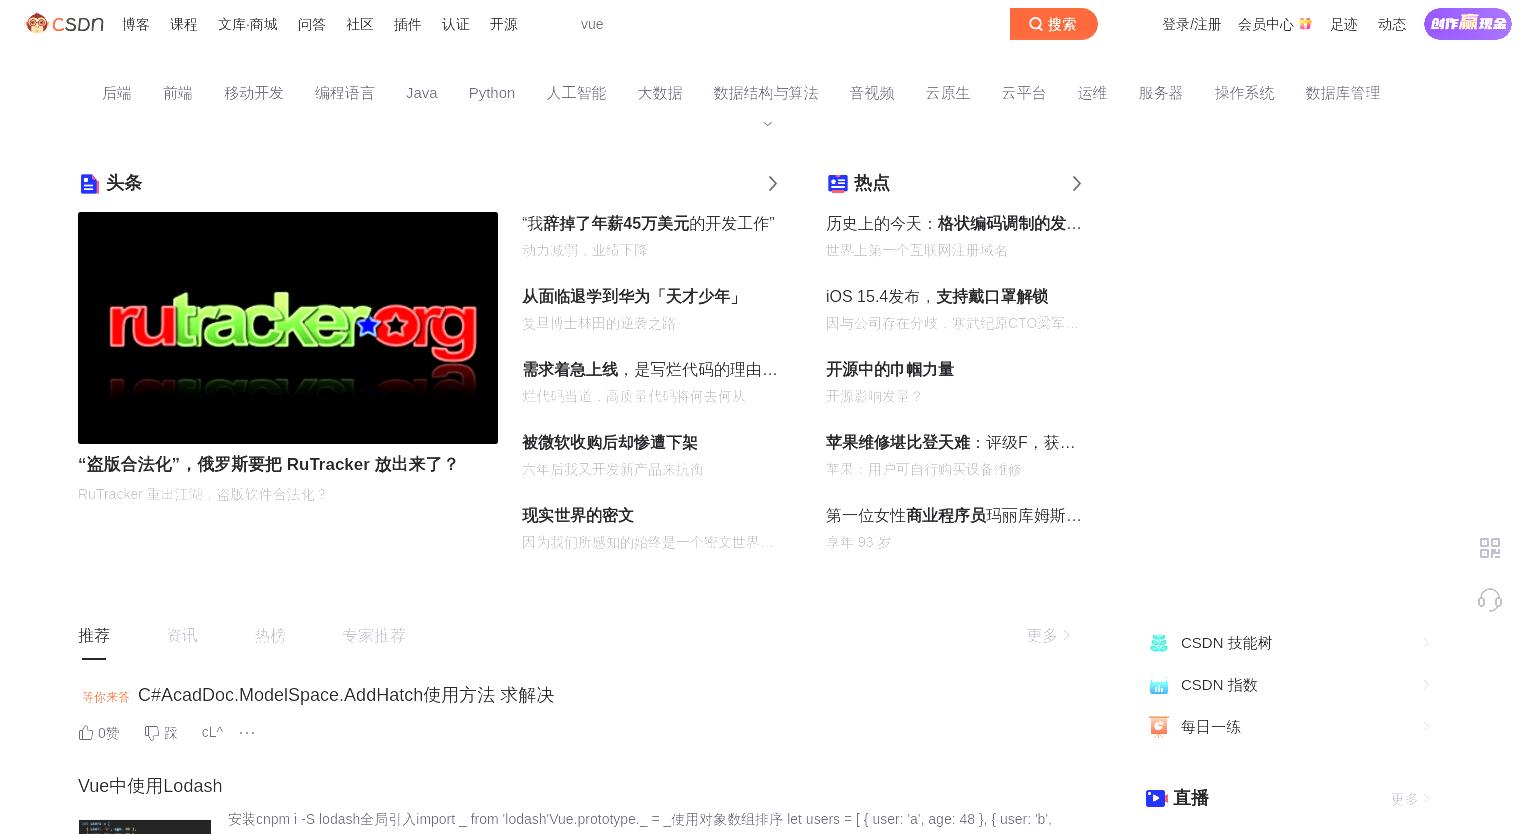Select the 大数据 category
Viewport: 1536px width, 834px height.
click(660, 93)
